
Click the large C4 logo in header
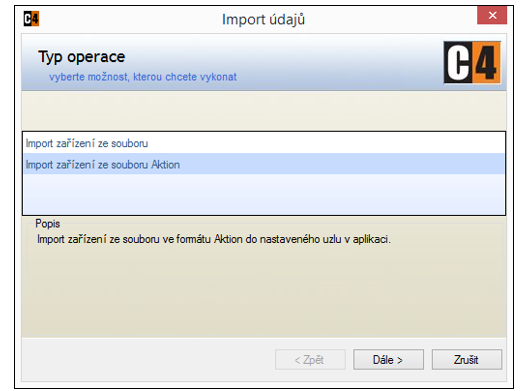point(472,62)
